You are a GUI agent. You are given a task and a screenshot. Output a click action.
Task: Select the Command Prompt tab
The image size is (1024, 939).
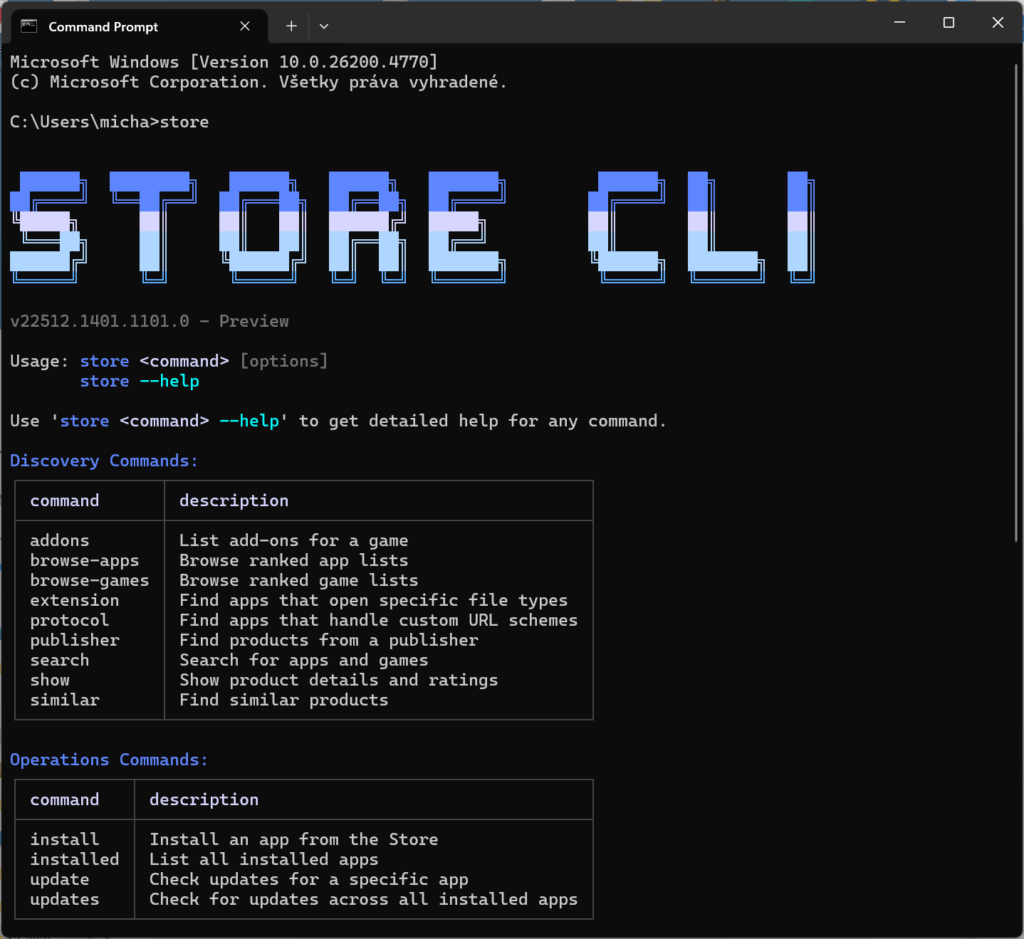pyautogui.click(x=110, y=26)
